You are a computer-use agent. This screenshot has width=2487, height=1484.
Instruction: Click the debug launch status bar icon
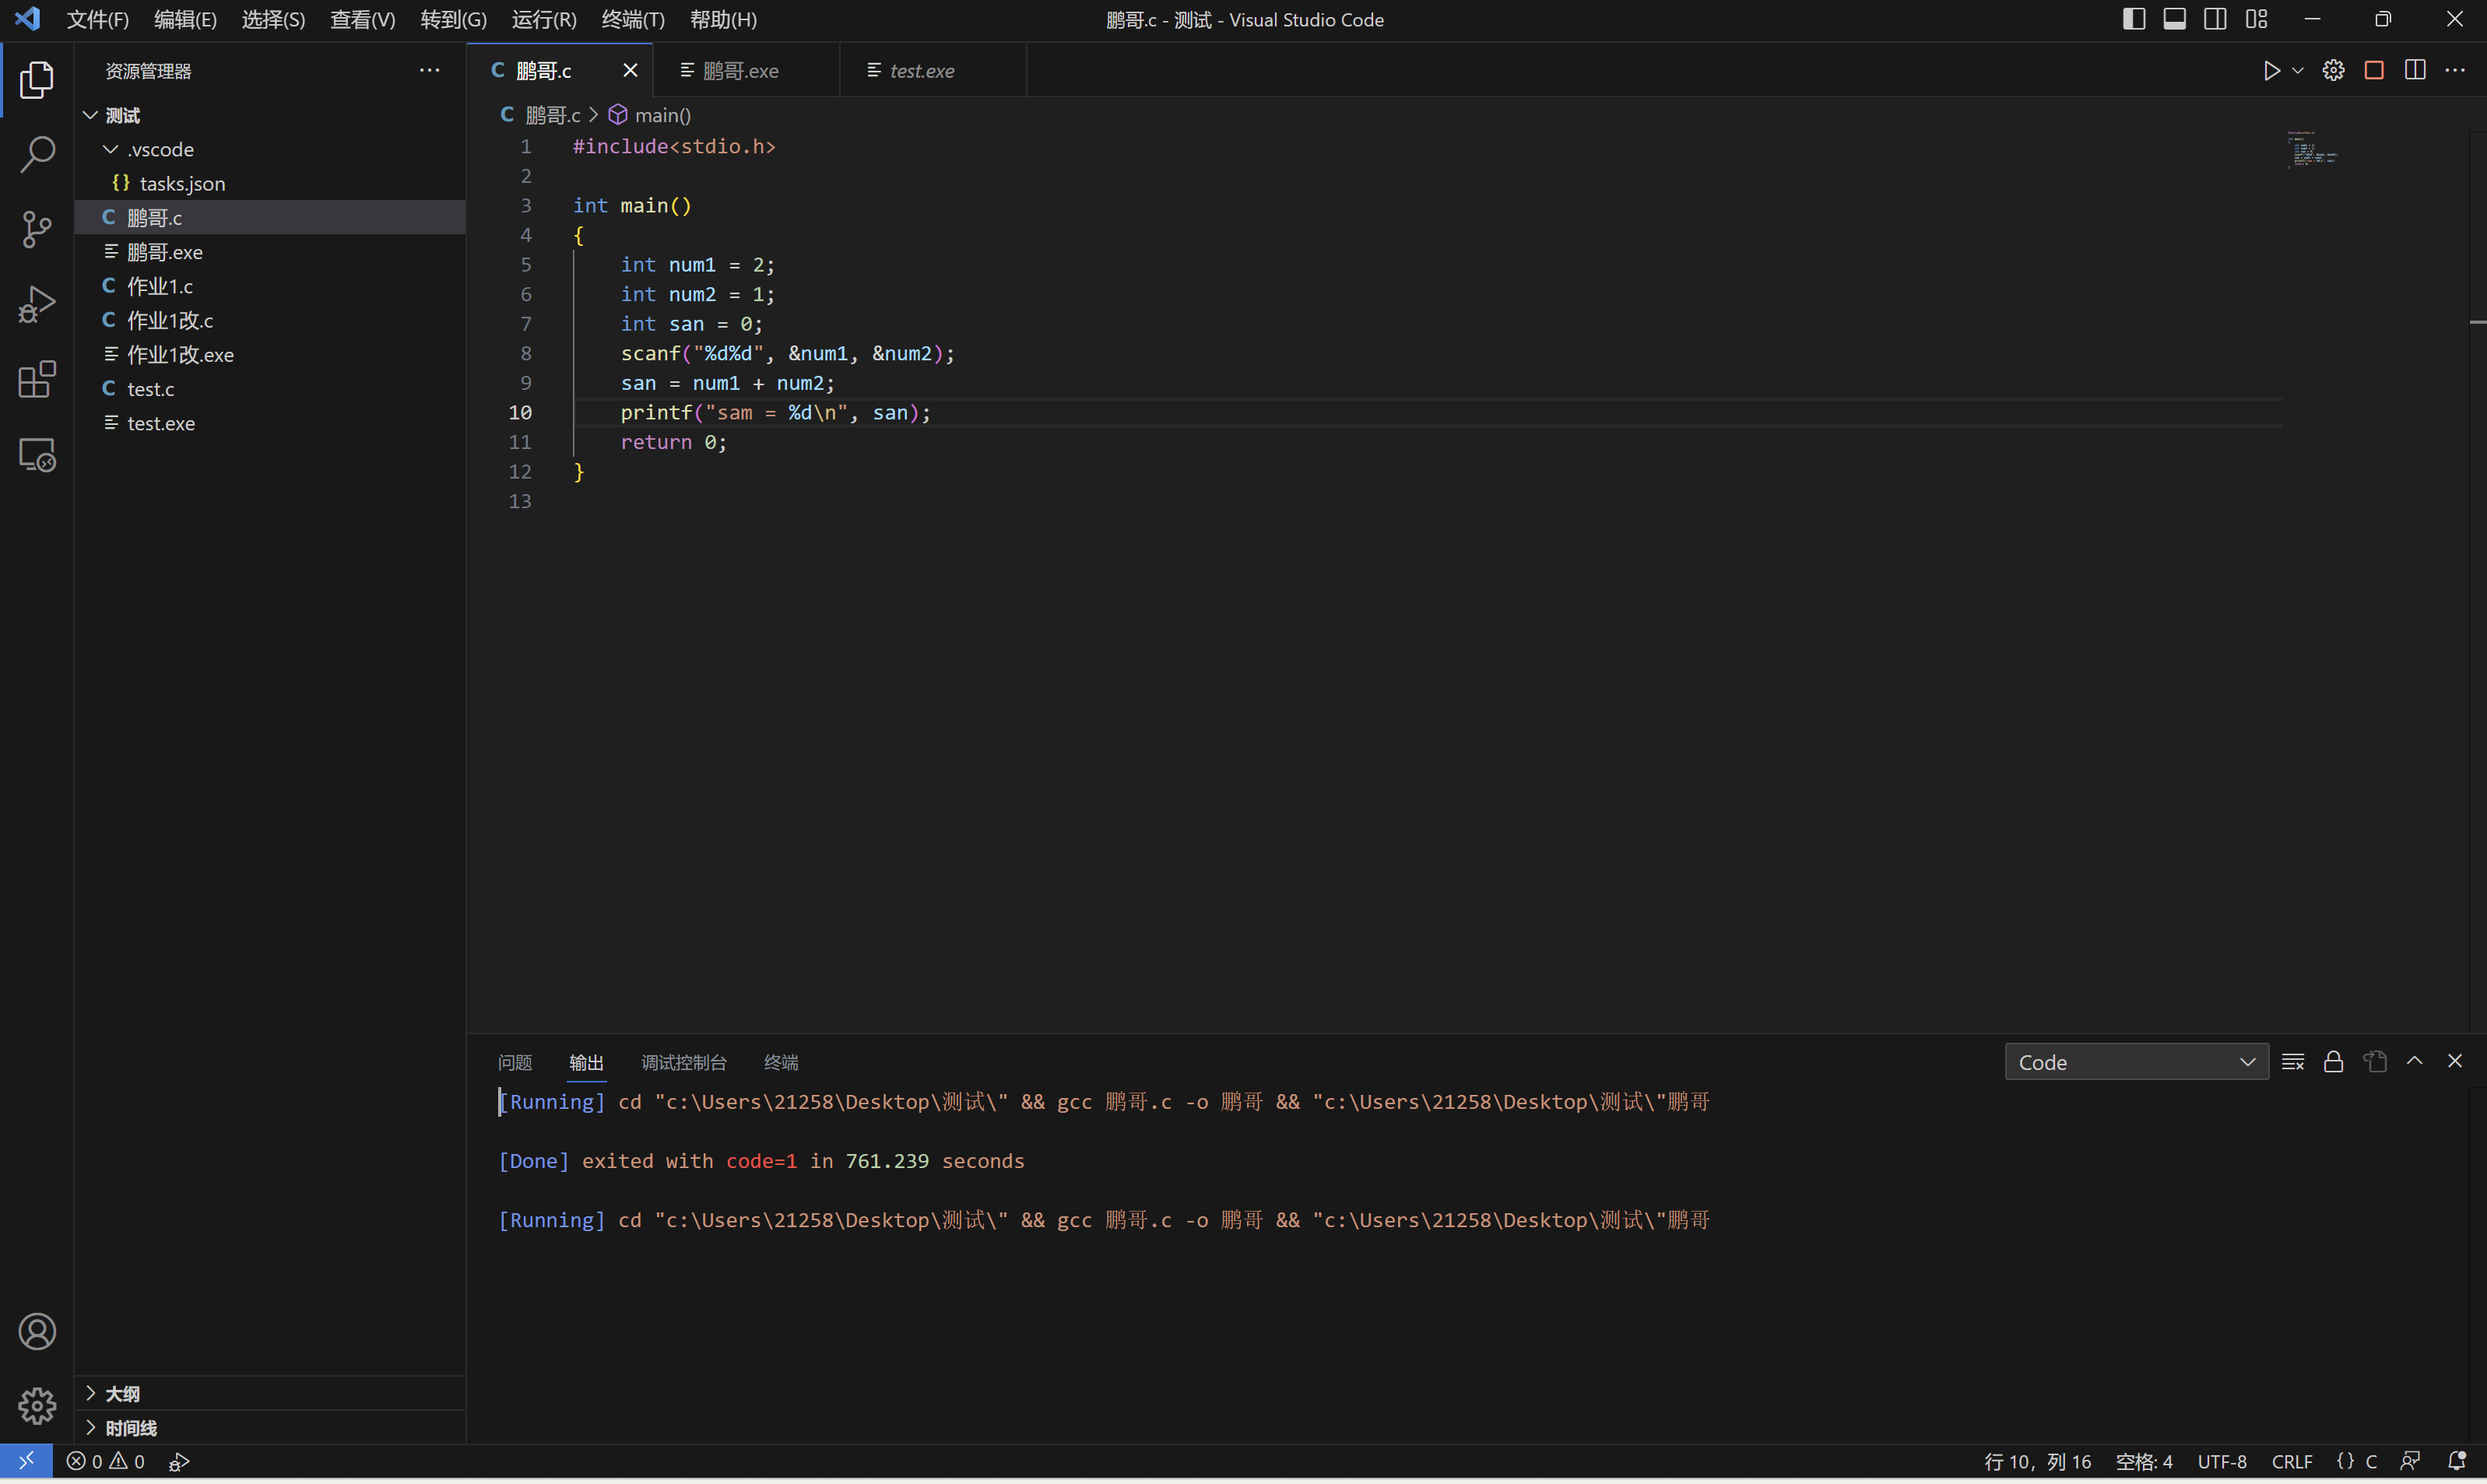pos(179,1462)
